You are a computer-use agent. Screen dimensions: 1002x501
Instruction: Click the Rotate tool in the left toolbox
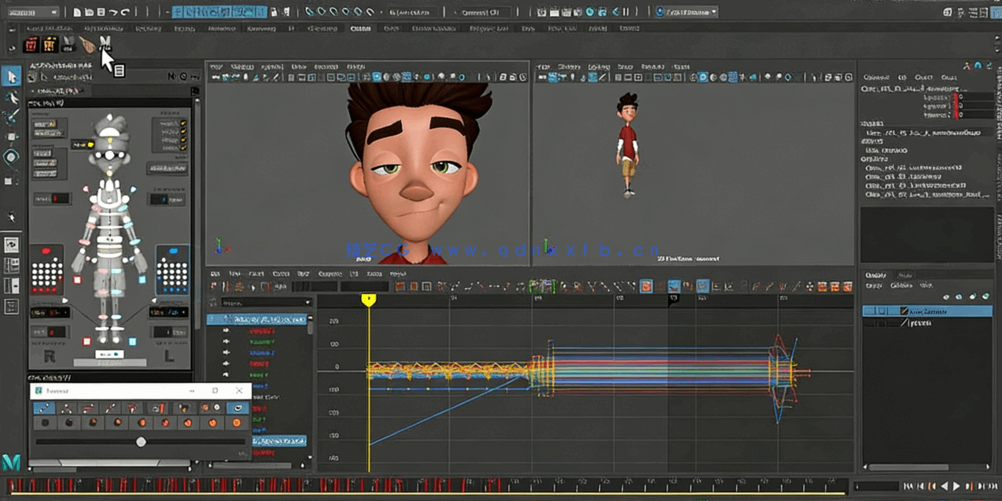click(12, 157)
